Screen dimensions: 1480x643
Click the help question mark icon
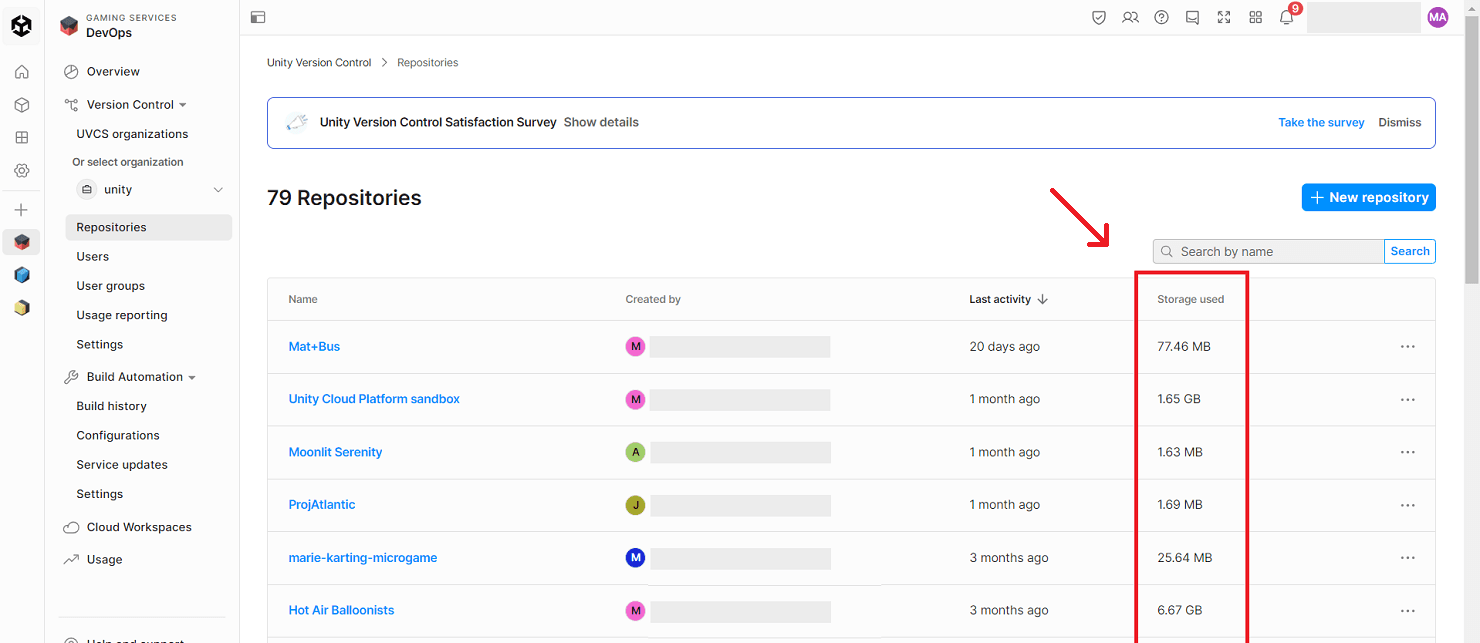pos(1161,17)
